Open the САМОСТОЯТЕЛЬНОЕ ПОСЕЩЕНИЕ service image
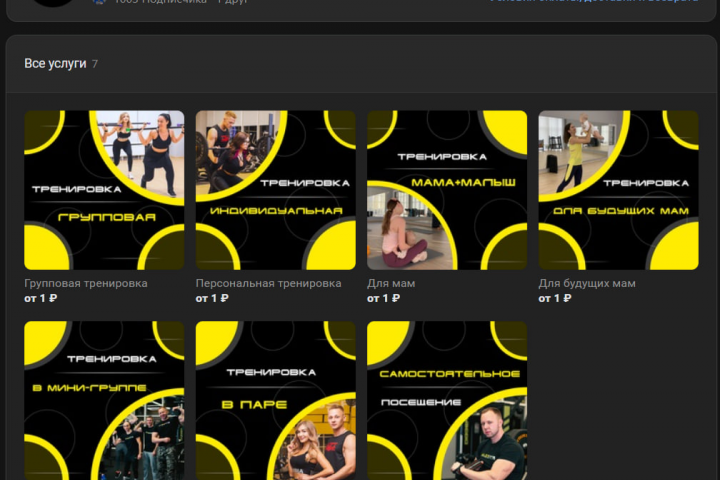Screen dimensions: 720x480 [447, 401]
